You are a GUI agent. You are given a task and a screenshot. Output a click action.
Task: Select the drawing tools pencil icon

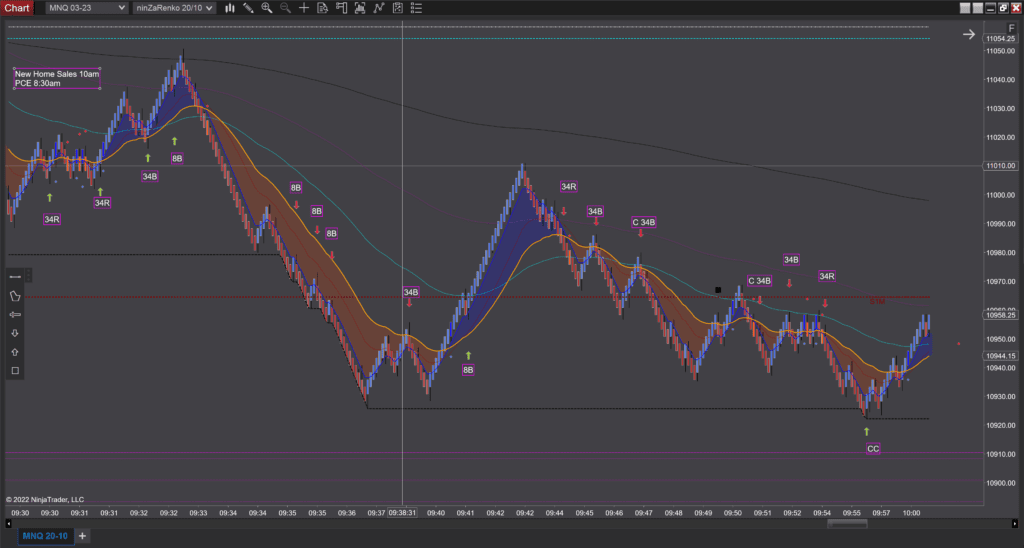coord(248,8)
